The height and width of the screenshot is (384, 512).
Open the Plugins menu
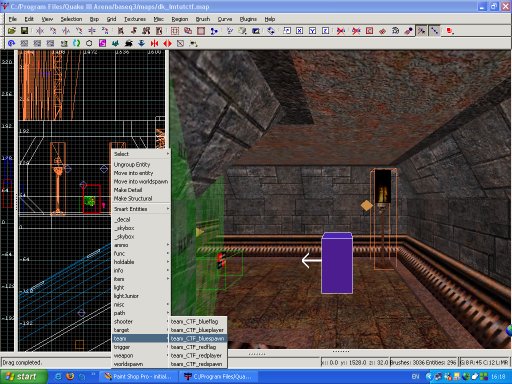pyautogui.click(x=248, y=19)
